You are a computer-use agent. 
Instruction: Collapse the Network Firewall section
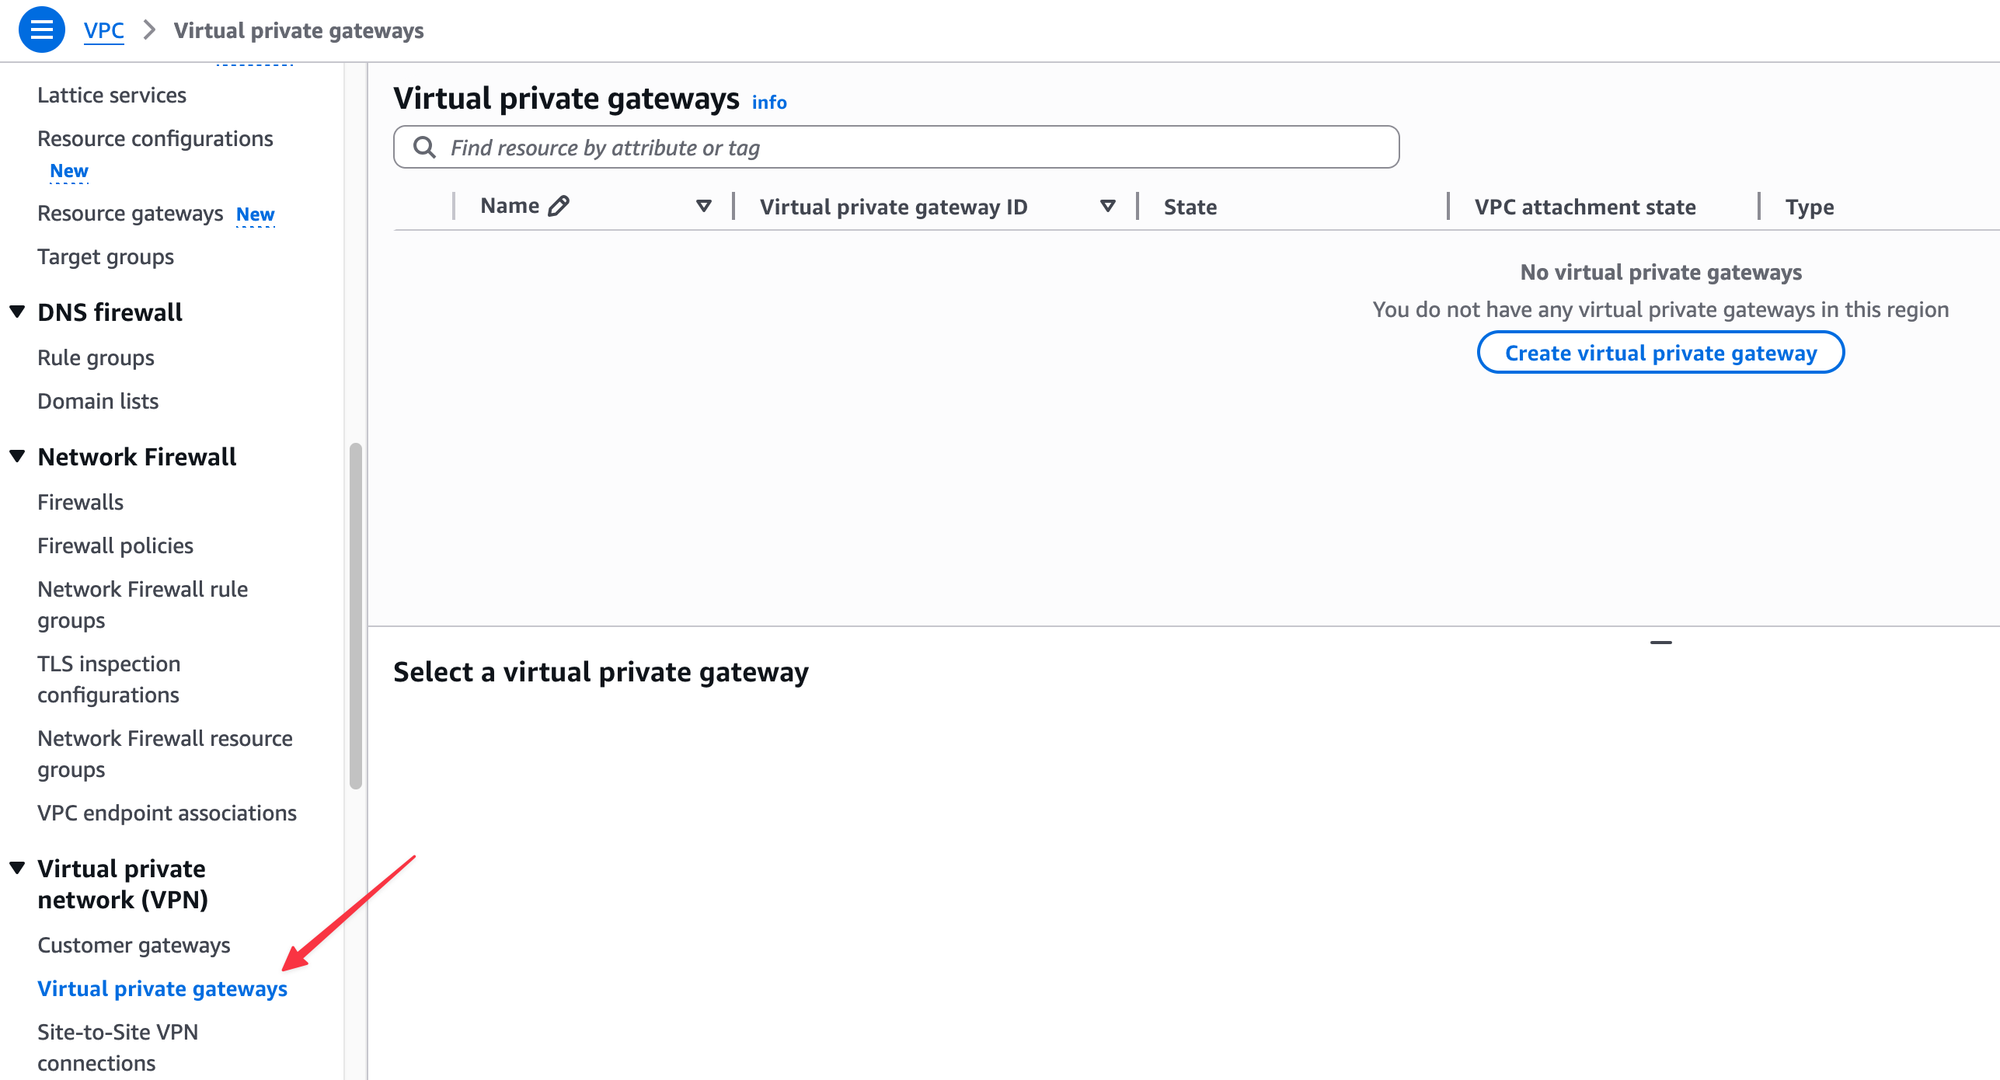(x=17, y=457)
